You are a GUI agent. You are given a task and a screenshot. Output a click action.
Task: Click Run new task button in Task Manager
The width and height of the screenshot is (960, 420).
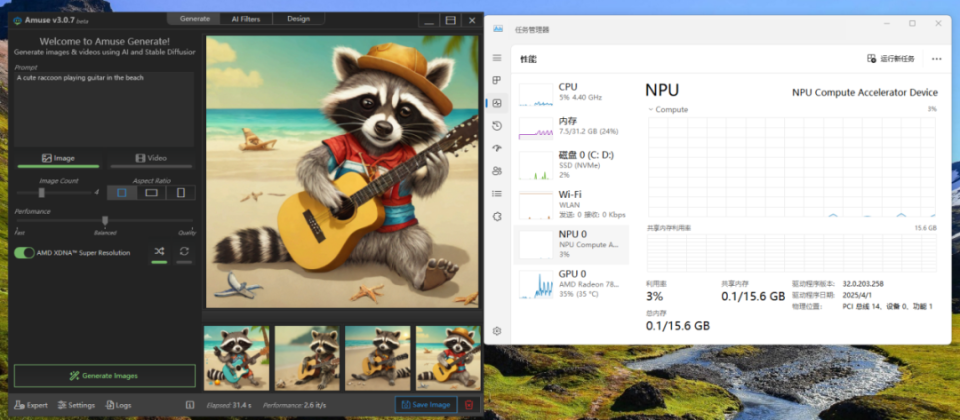click(x=891, y=59)
